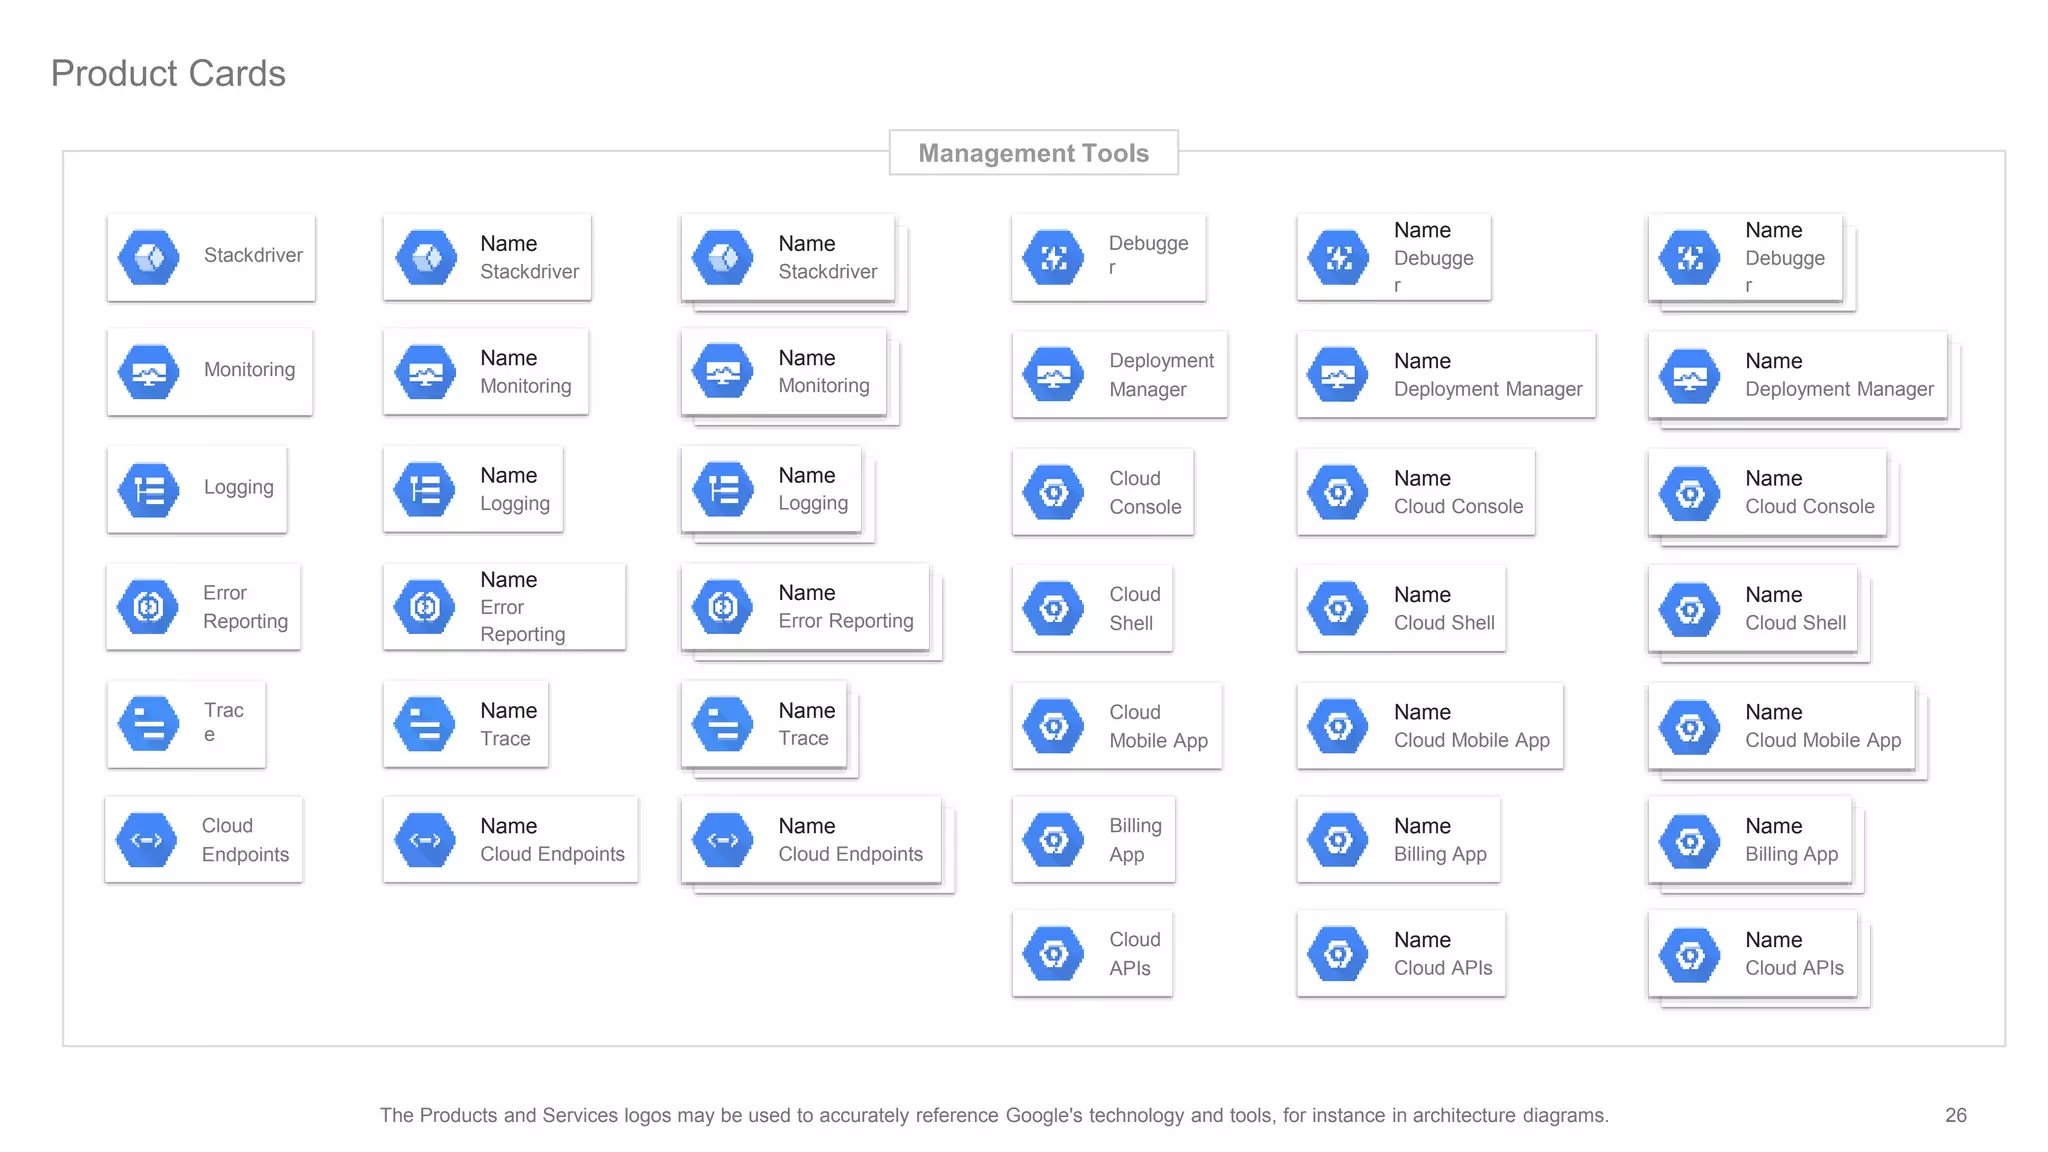Click the Monitoring icon in the card lacking a Name line

coord(149,372)
